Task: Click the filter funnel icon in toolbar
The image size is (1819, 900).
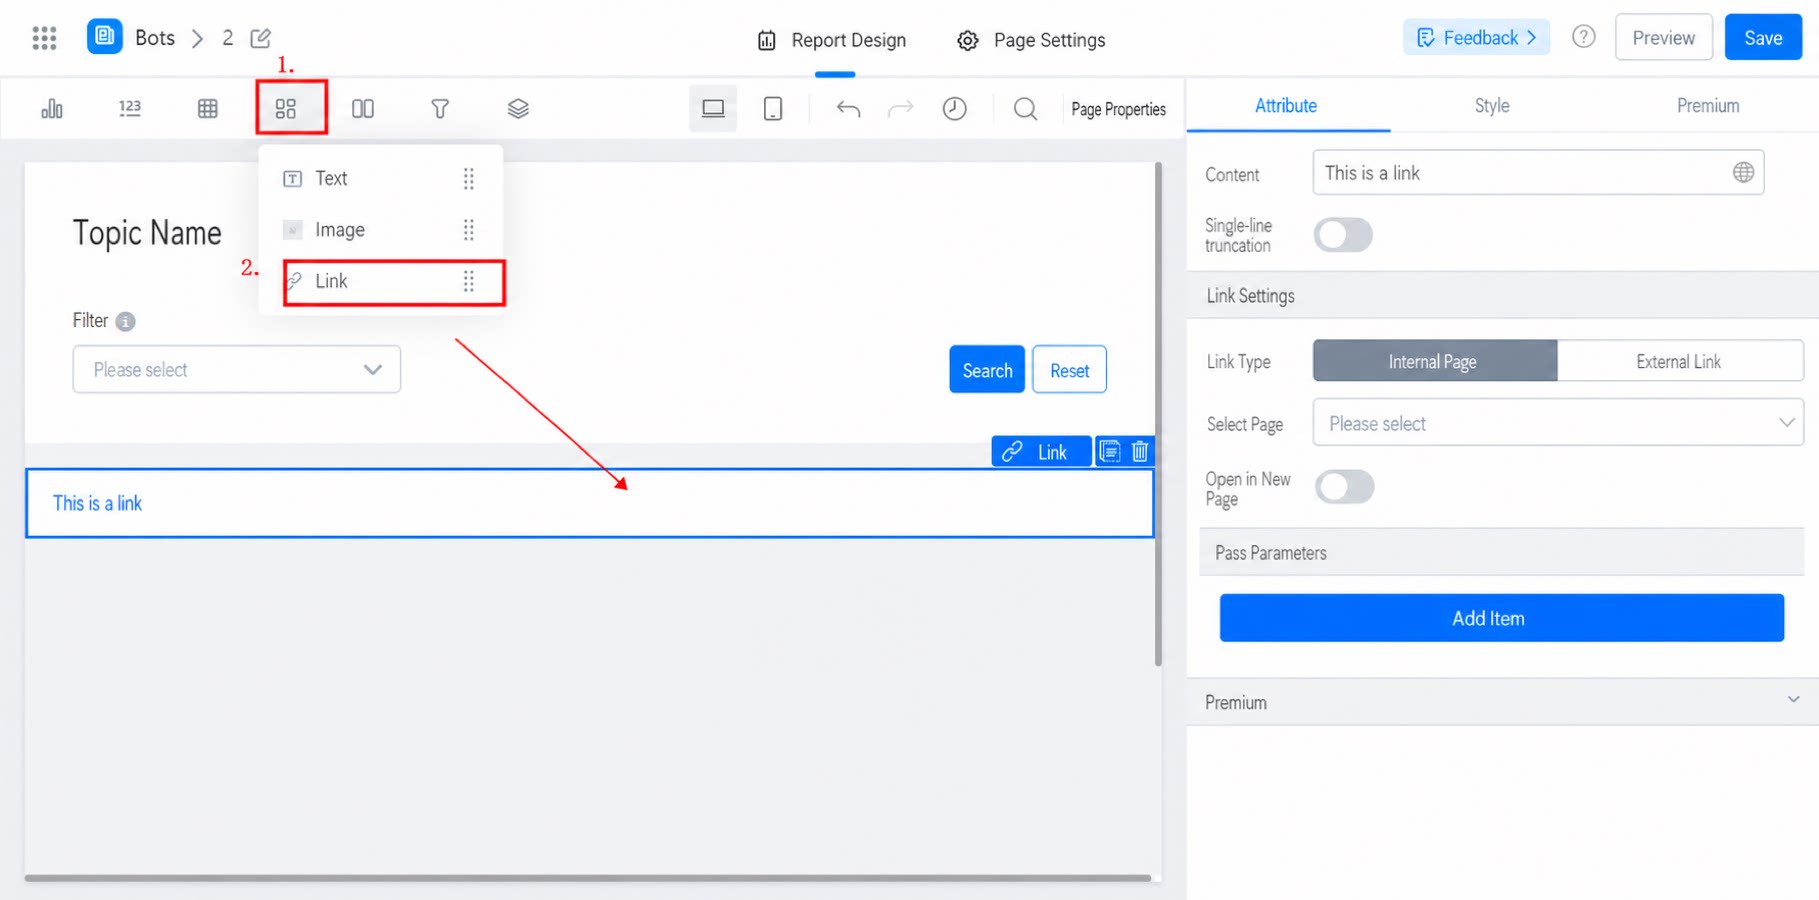Action: coord(440,108)
